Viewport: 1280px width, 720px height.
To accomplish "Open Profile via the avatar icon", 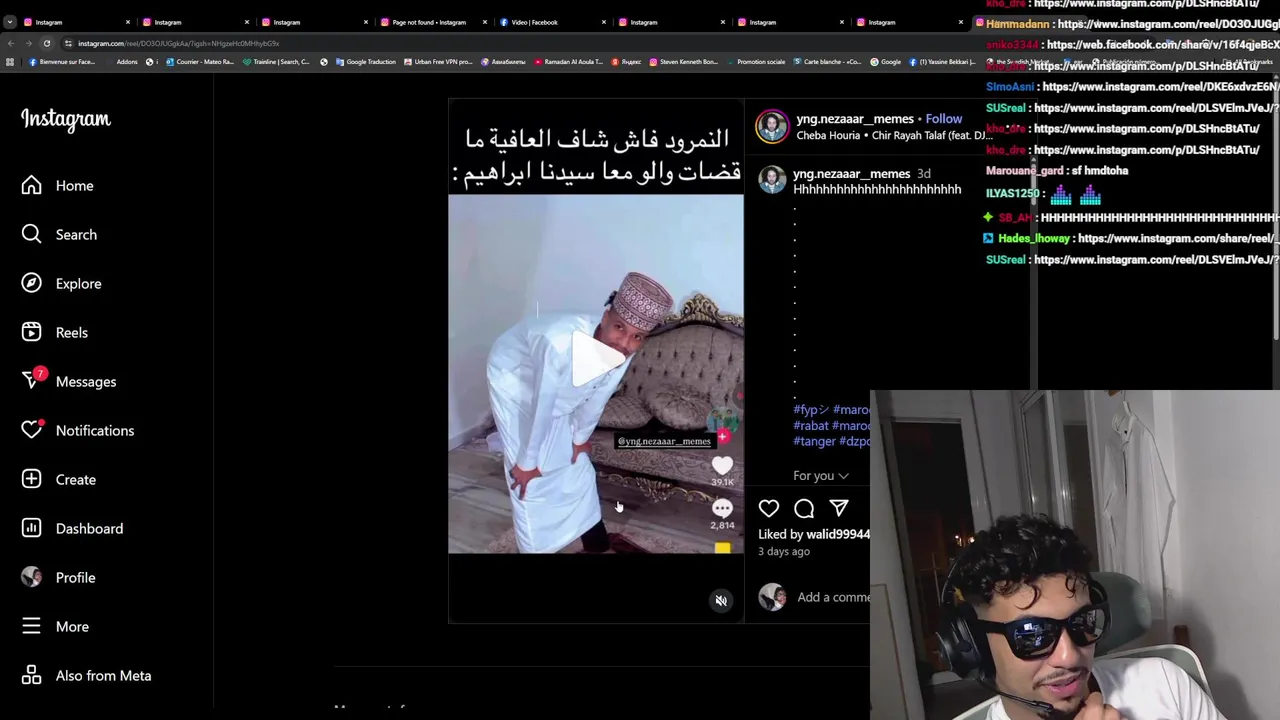I will 31,577.
